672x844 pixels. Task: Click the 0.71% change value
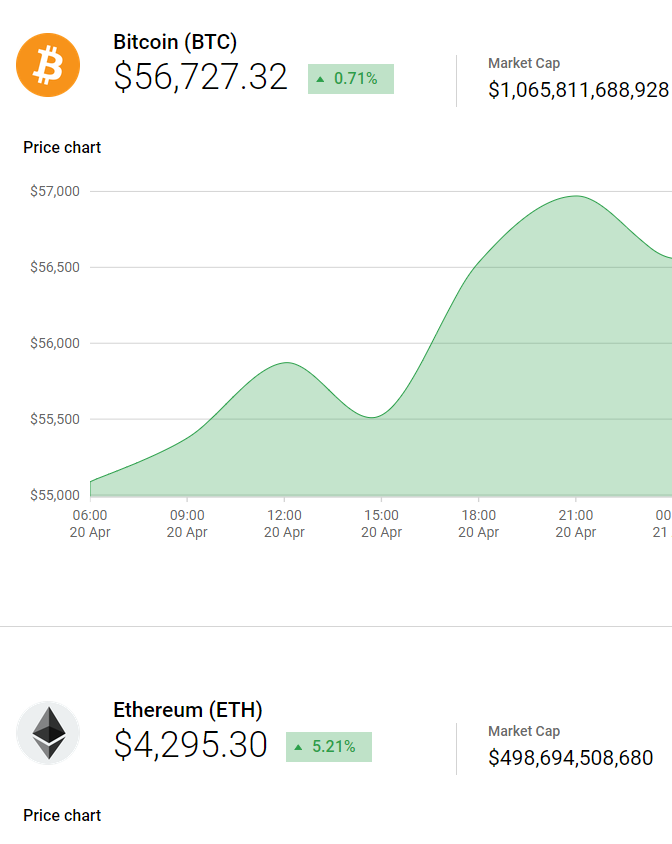point(355,79)
